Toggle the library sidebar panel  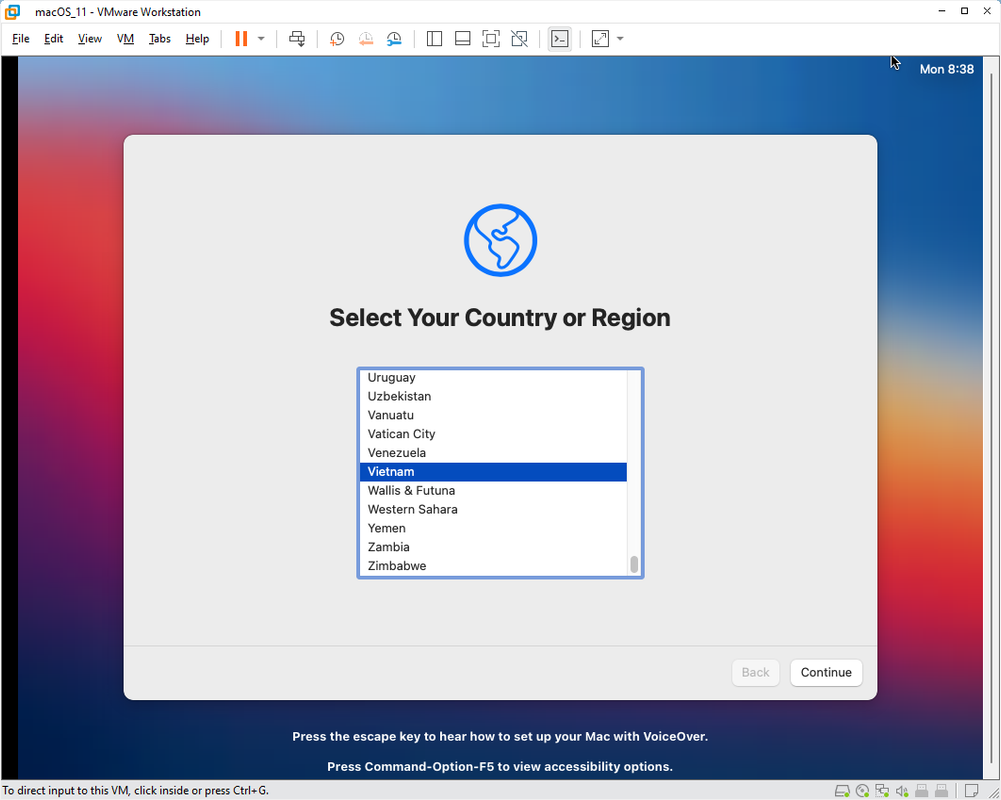[434, 39]
